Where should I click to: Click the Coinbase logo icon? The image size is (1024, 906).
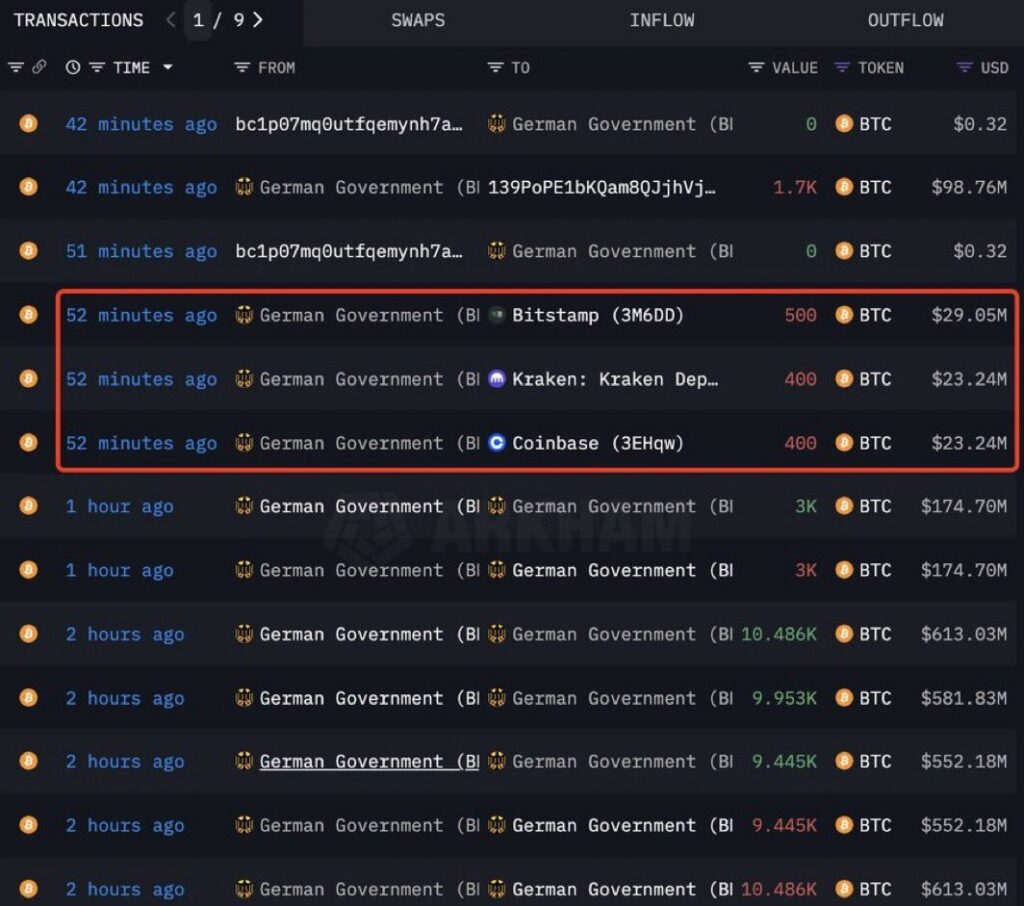(497, 443)
